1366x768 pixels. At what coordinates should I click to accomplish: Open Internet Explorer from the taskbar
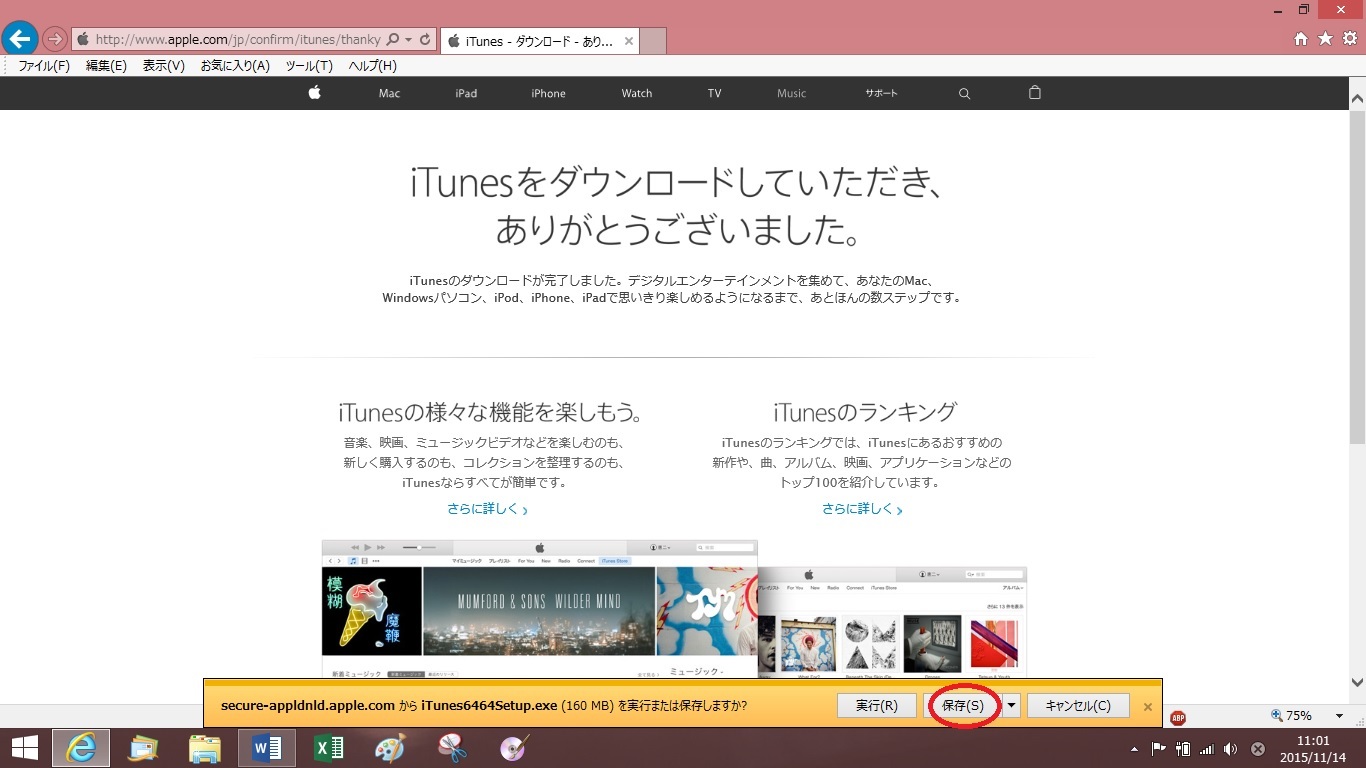pos(81,748)
